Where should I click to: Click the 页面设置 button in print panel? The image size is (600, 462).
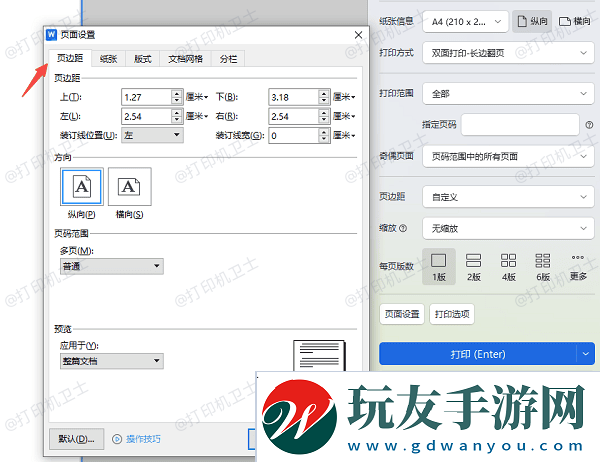point(402,314)
